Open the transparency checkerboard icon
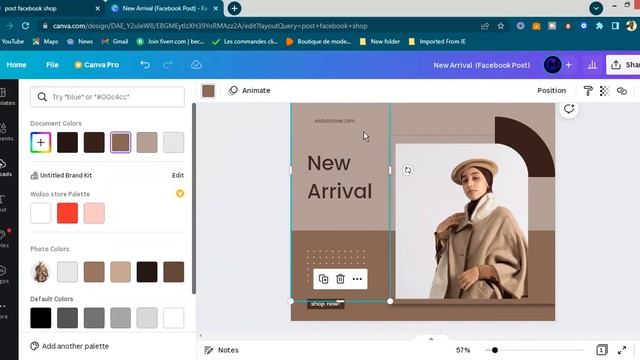 pyautogui.click(x=604, y=91)
